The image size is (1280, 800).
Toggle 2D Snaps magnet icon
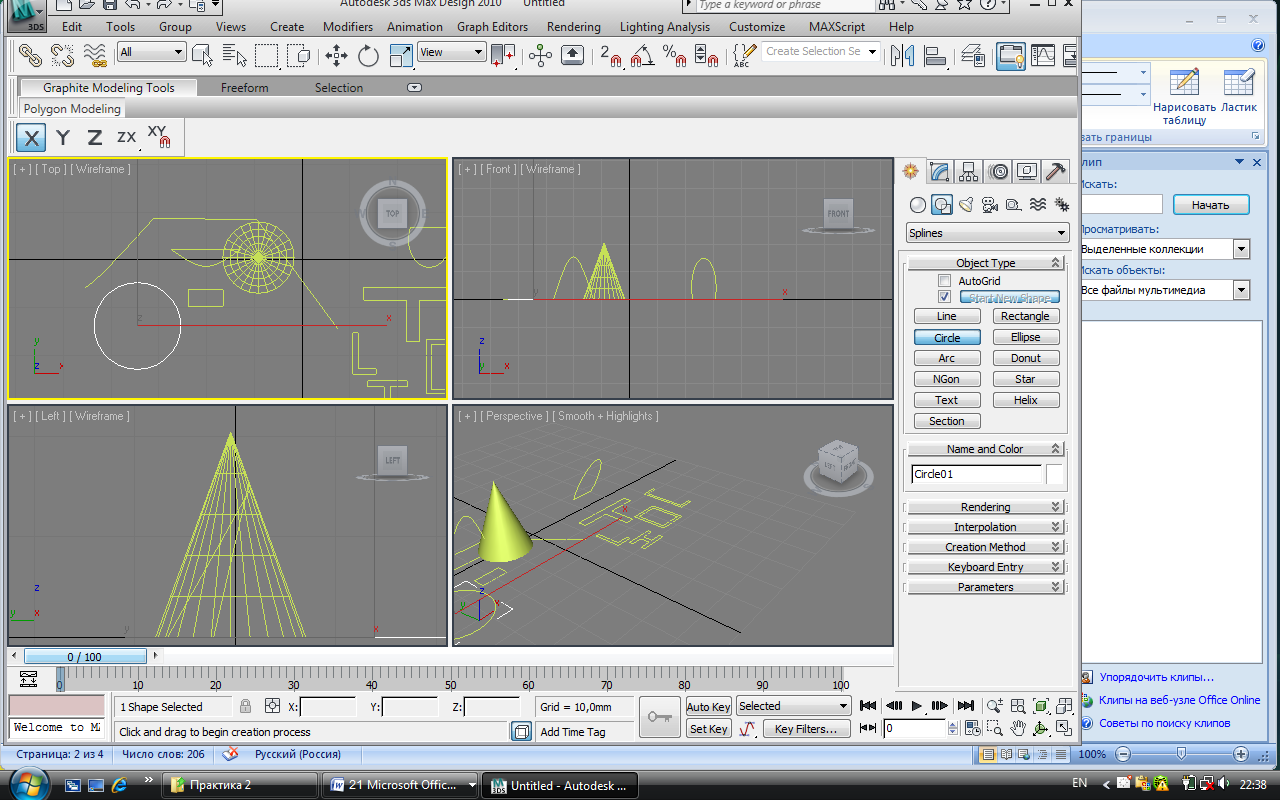(x=610, y=55)
